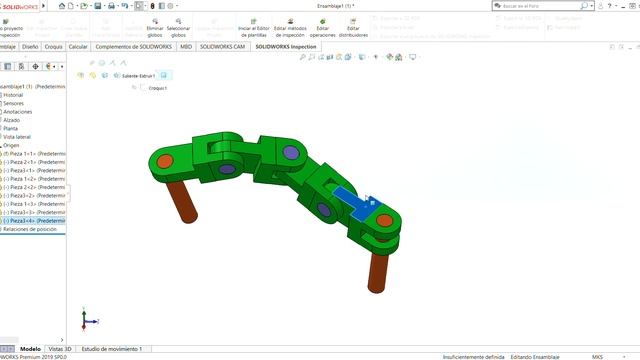Open Editar métodos de inspección
This screenshot has height=360, width=640.
pyautogui.click(x=290, y=28)
